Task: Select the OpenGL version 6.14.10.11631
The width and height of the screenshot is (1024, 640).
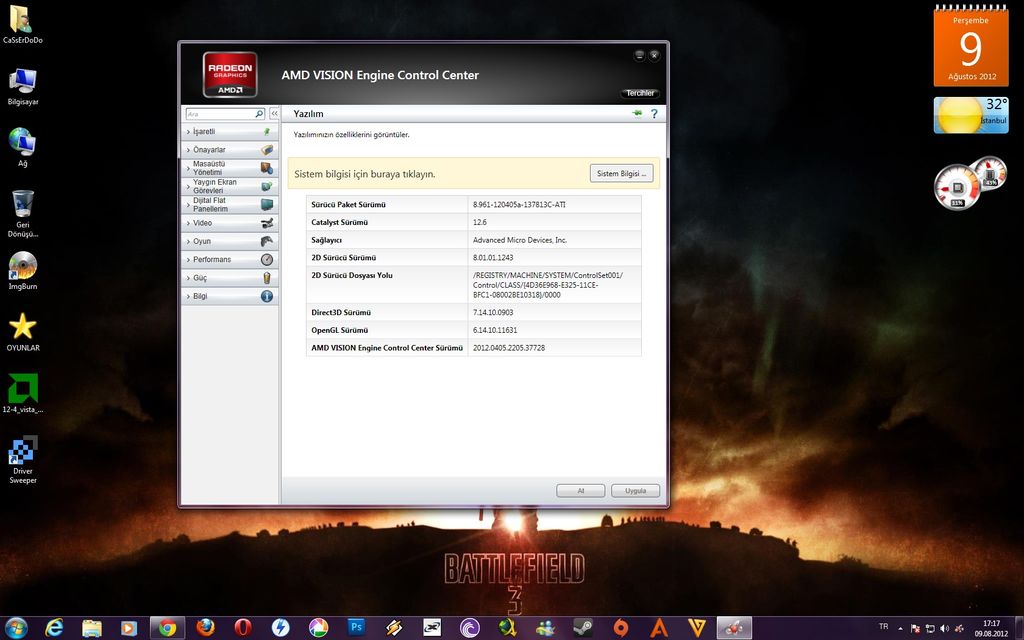Action: [495, 330]
